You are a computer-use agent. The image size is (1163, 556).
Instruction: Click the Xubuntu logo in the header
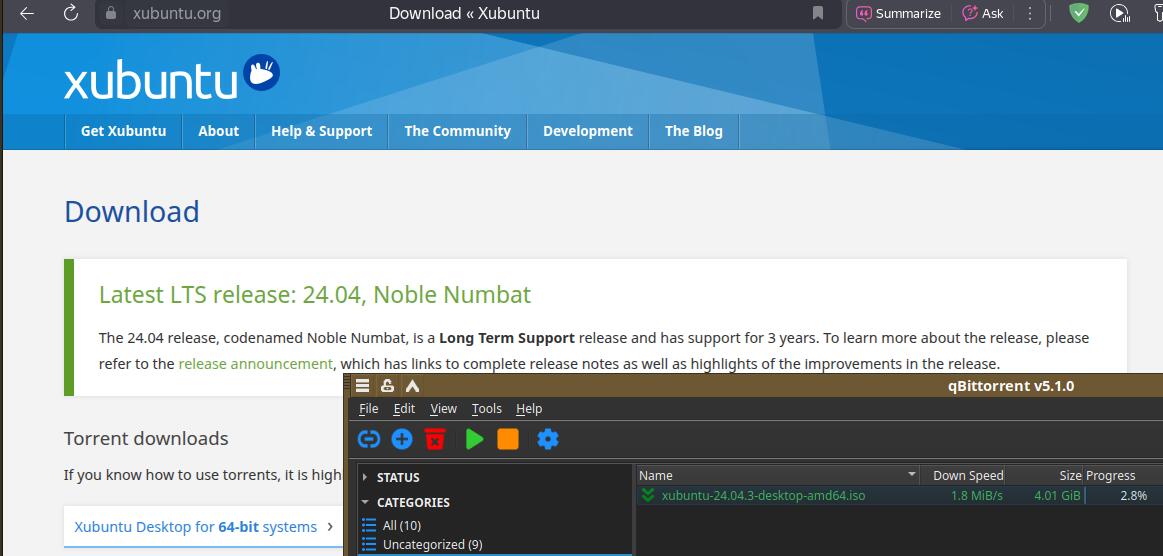[172, 77]
